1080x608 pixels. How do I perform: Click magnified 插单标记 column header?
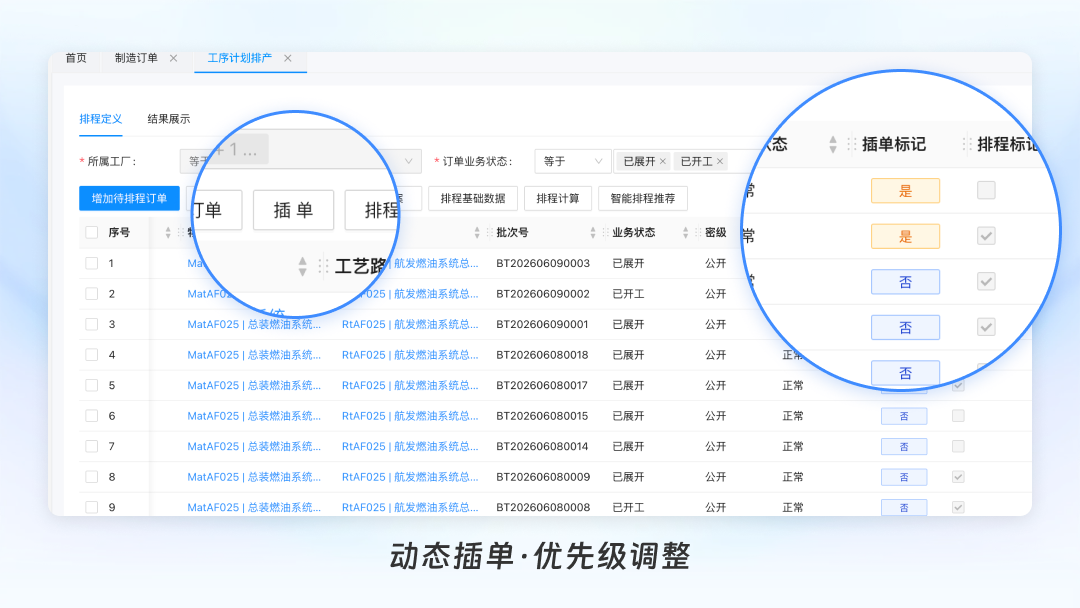pos(893,145)
